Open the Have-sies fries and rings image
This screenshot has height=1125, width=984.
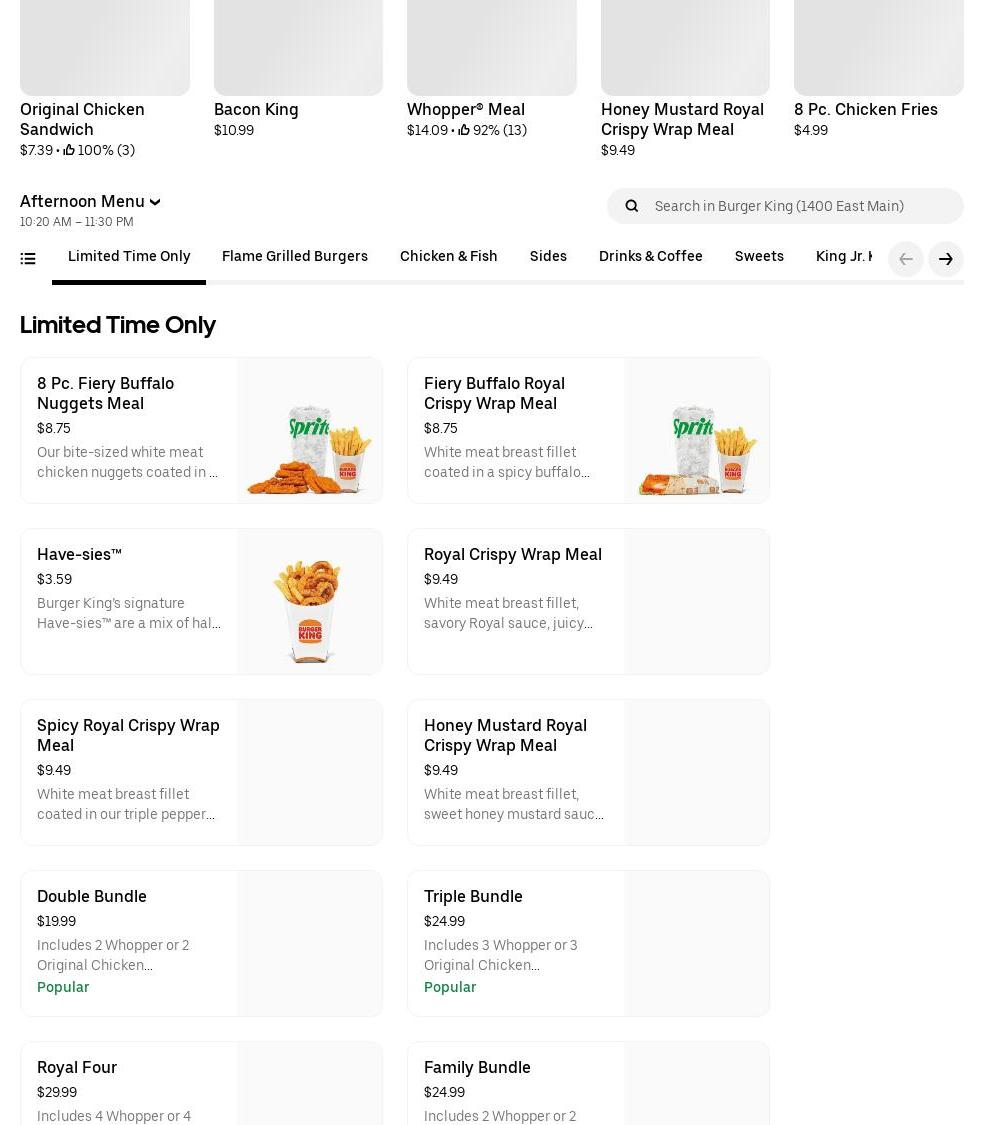tap(309, 602)
